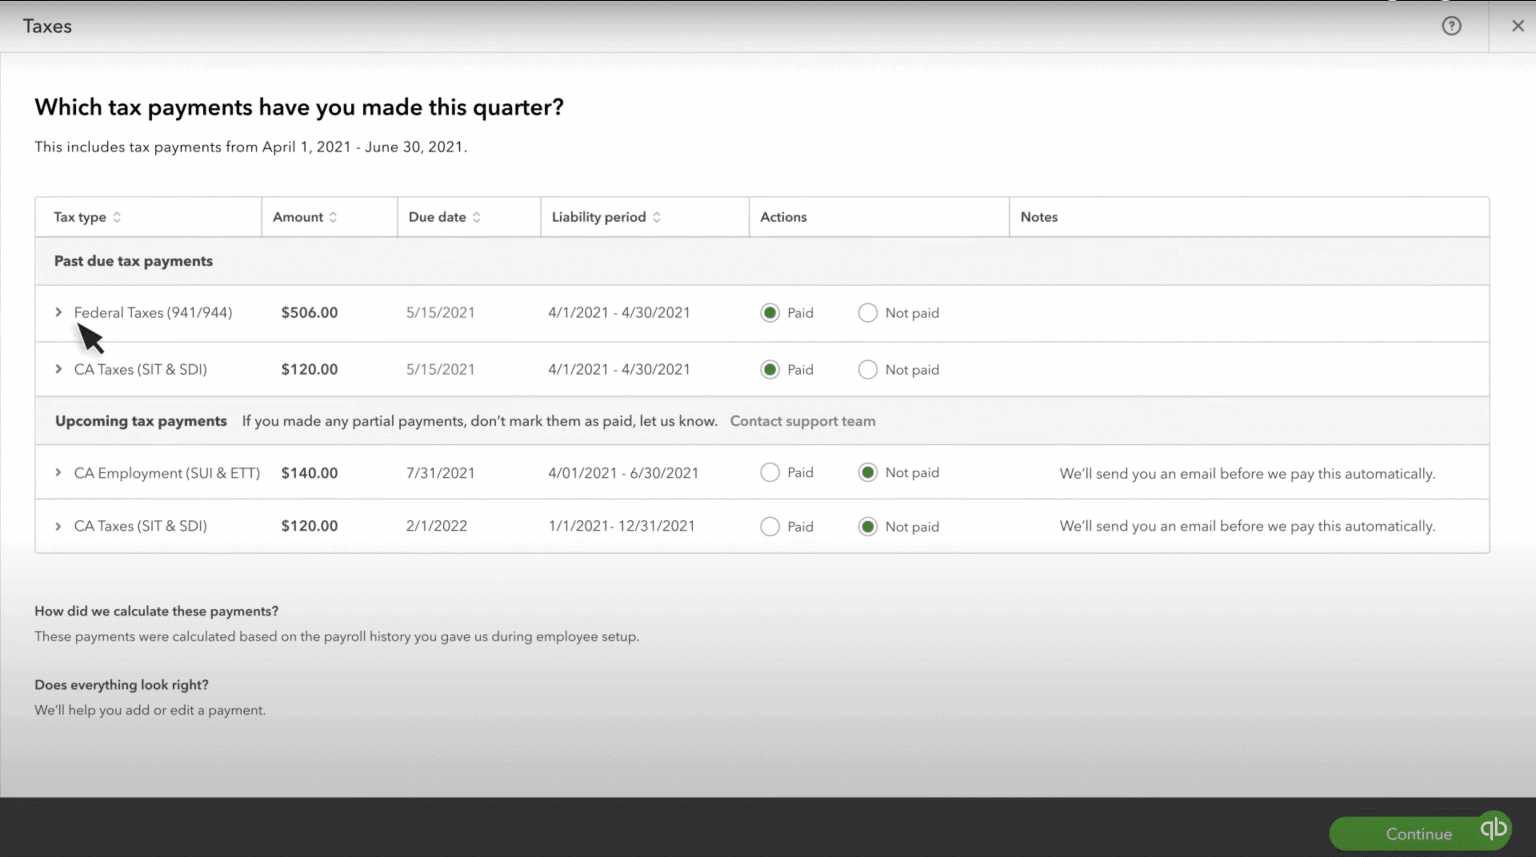The height and width of the screenshot is (857, 1536).
Task: Click the QuickBooks logo on the Continue button
Action: [1493, 829]
